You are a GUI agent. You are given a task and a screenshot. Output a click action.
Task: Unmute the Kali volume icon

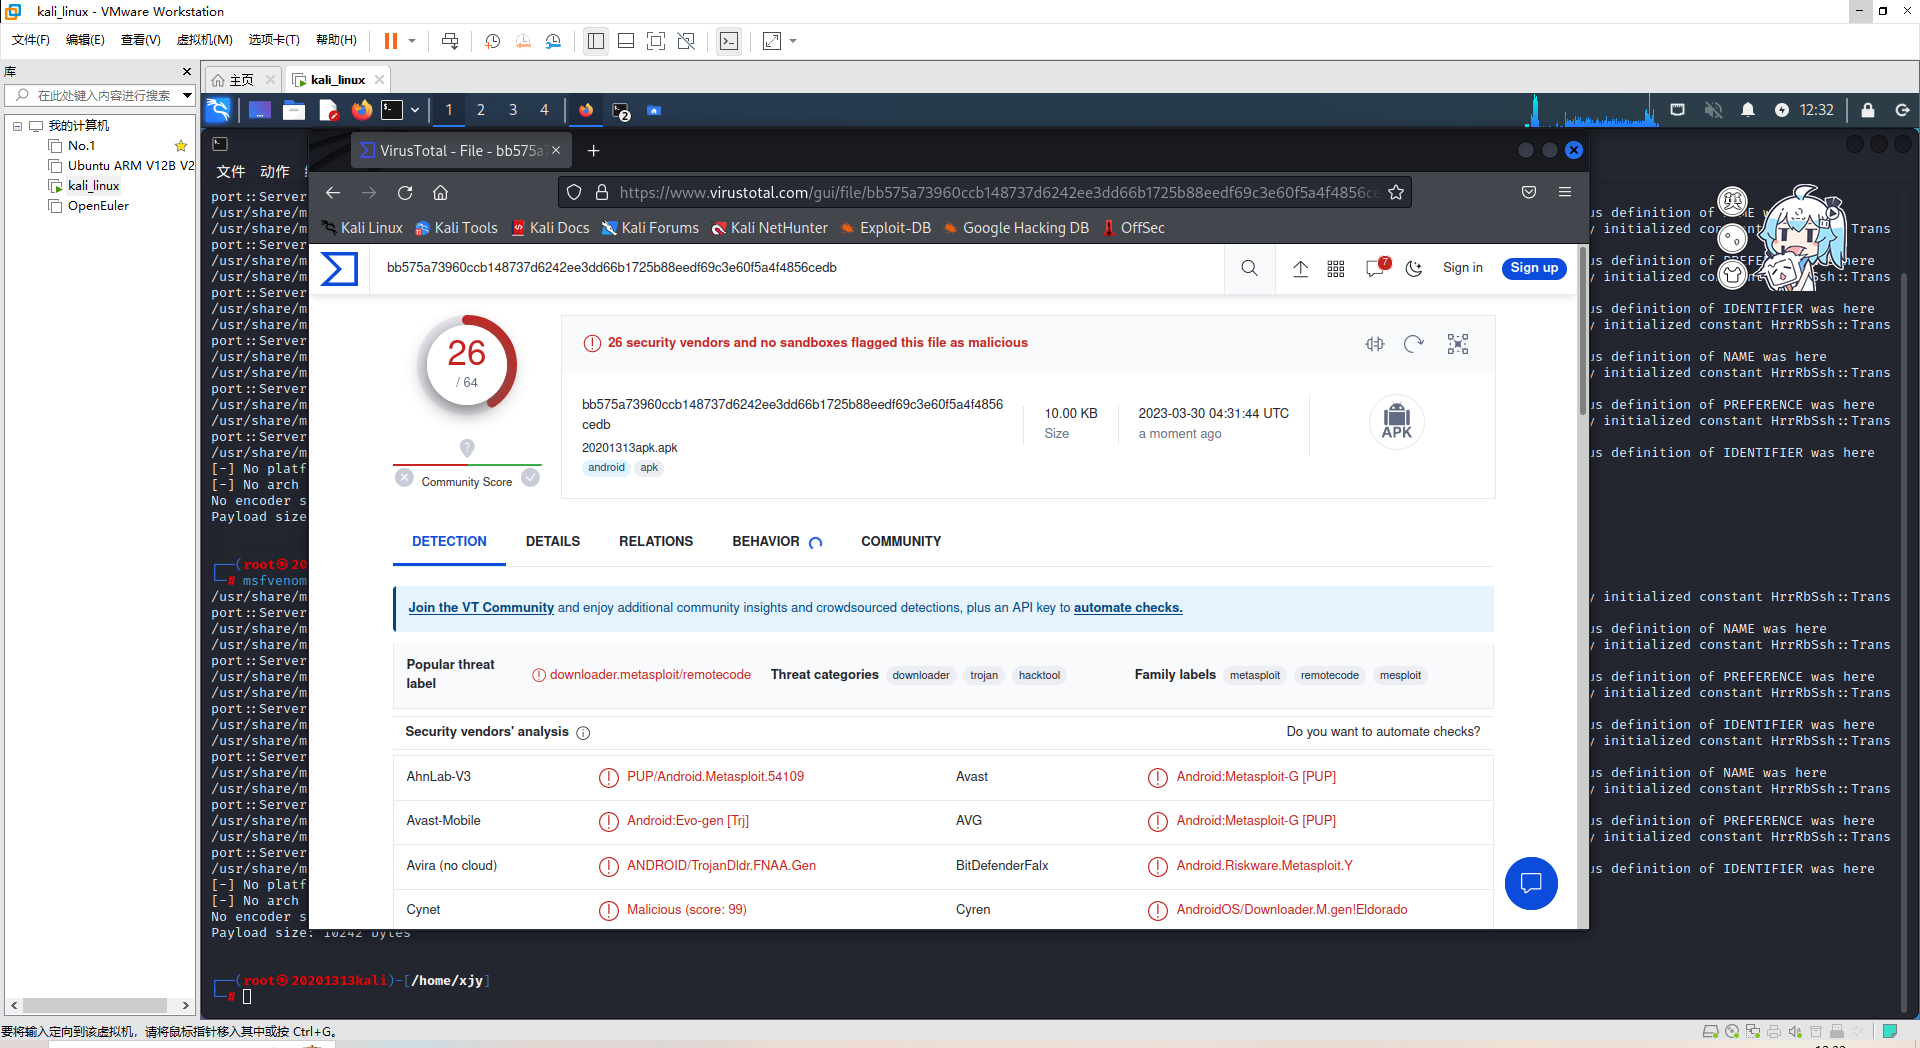[x=1713, y=110]
